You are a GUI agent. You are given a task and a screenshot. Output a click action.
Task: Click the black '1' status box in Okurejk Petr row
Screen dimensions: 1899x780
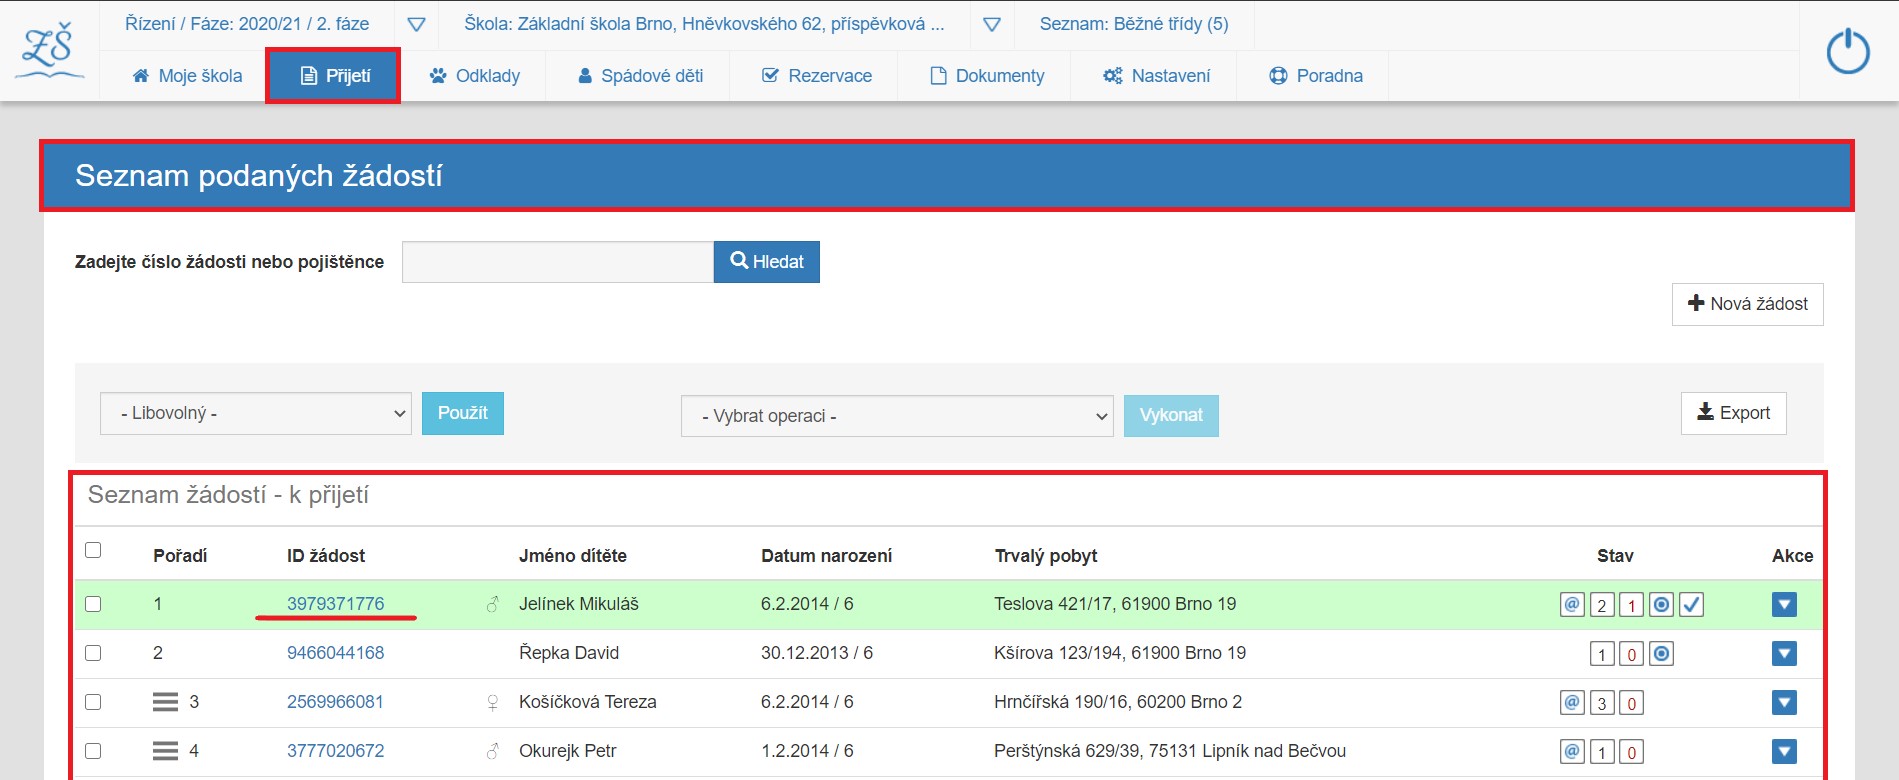tap(1602, 752)
